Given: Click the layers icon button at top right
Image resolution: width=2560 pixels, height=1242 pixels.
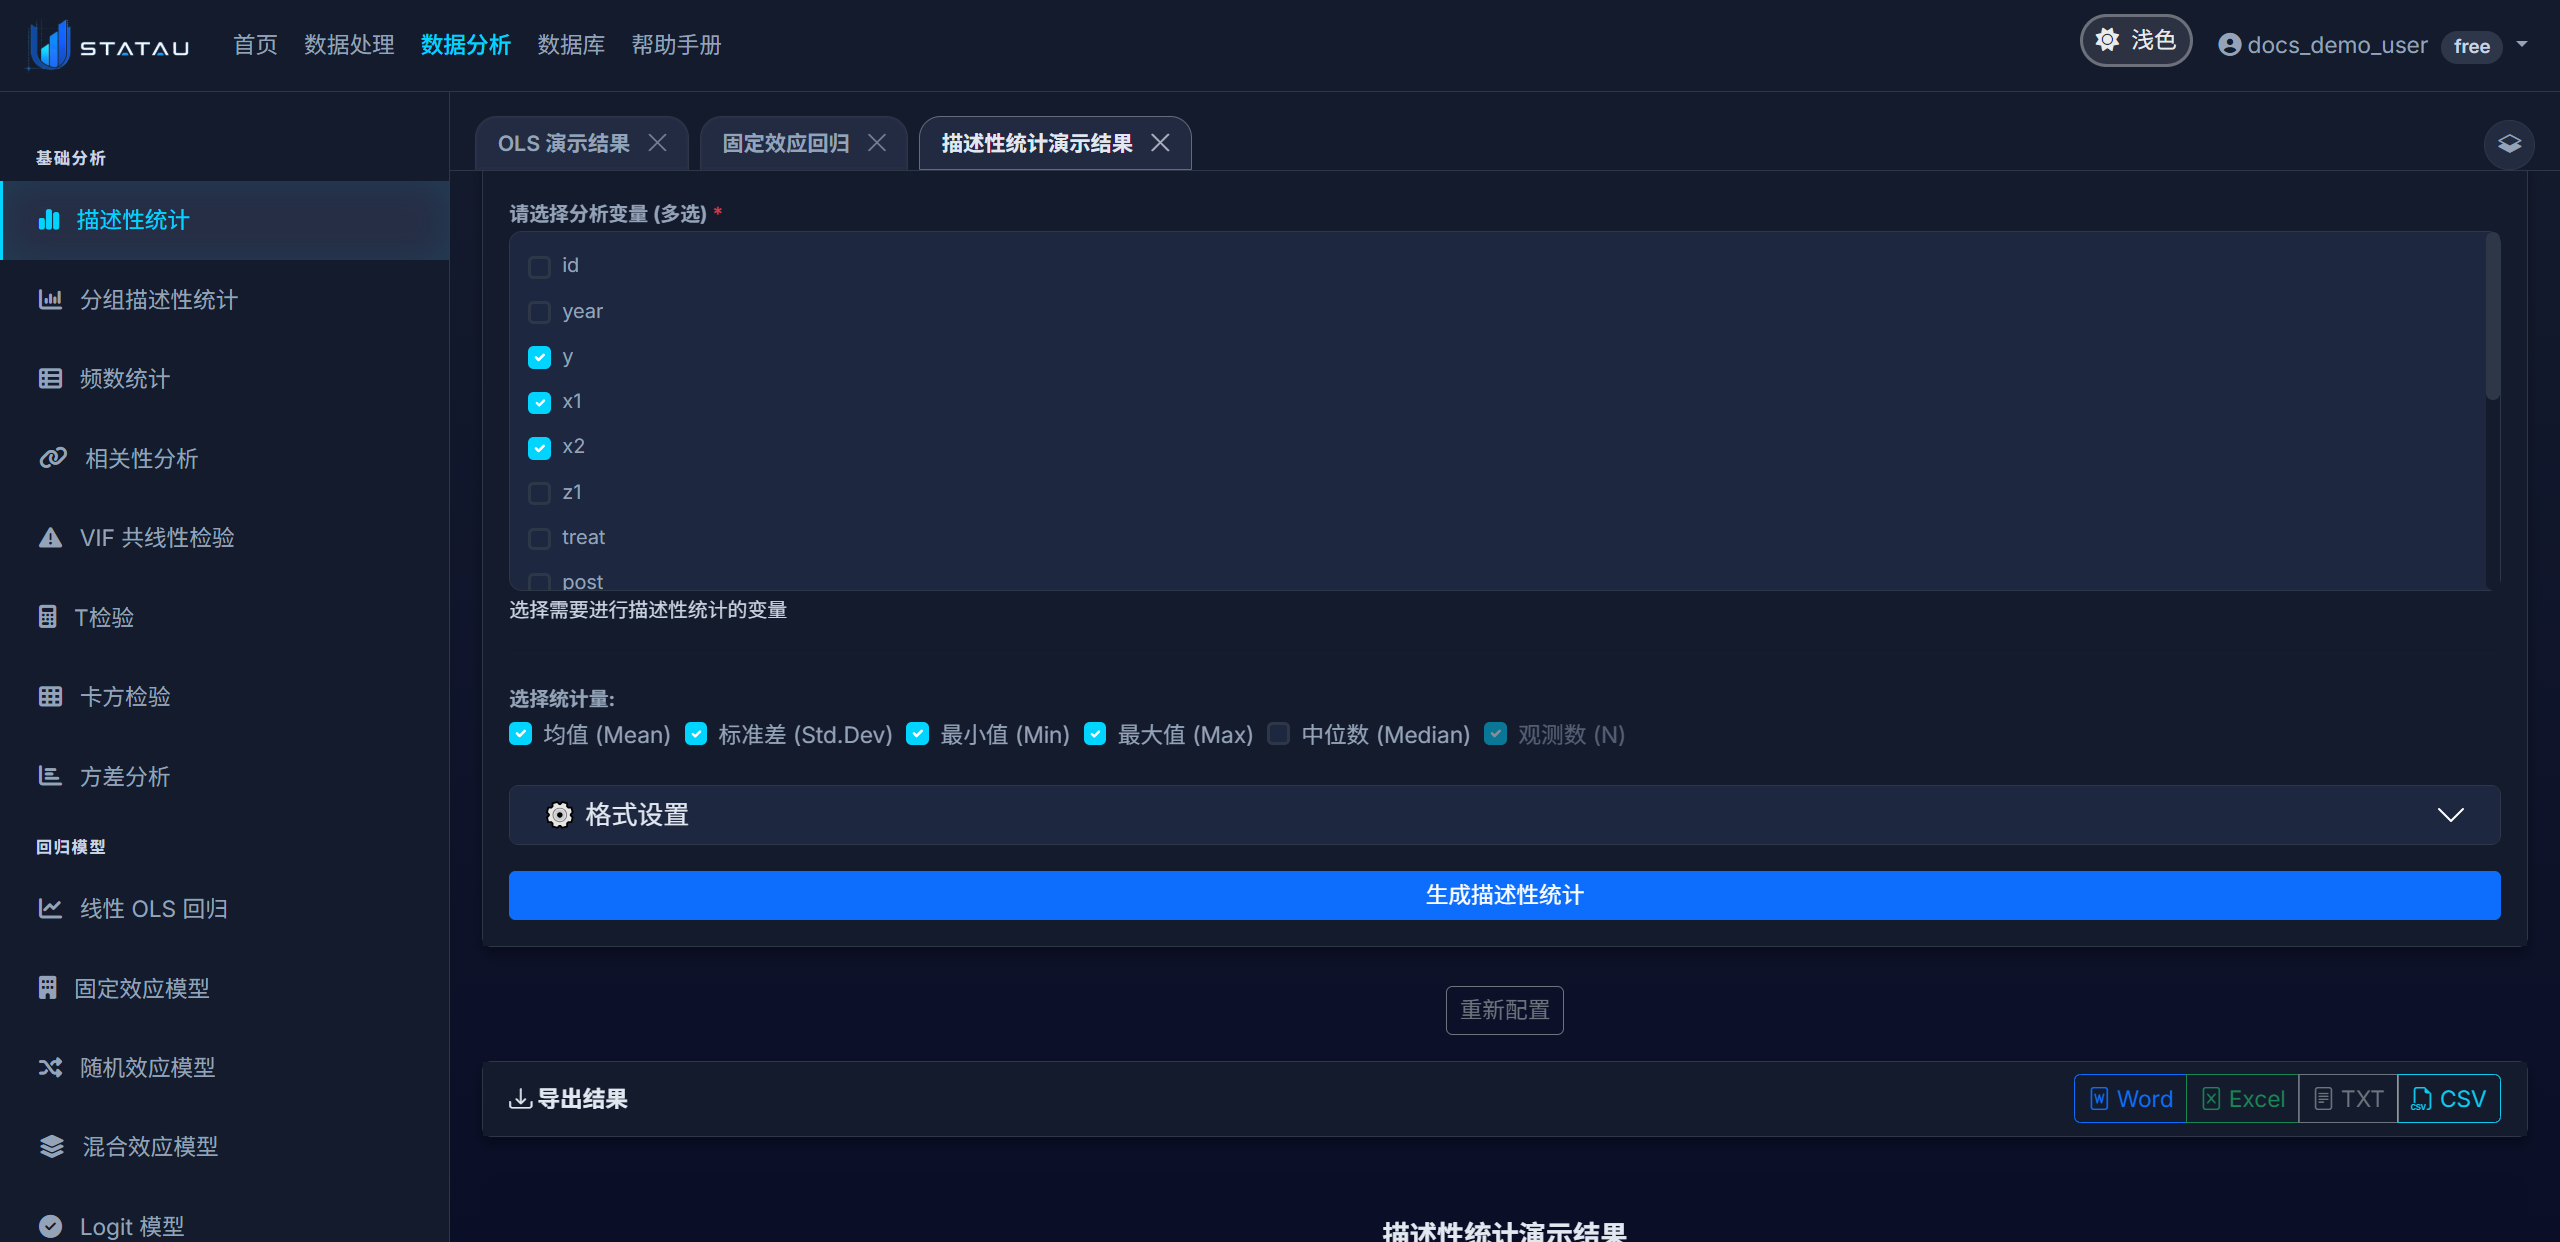Looking at the screenshot, I should point(2509,144).
